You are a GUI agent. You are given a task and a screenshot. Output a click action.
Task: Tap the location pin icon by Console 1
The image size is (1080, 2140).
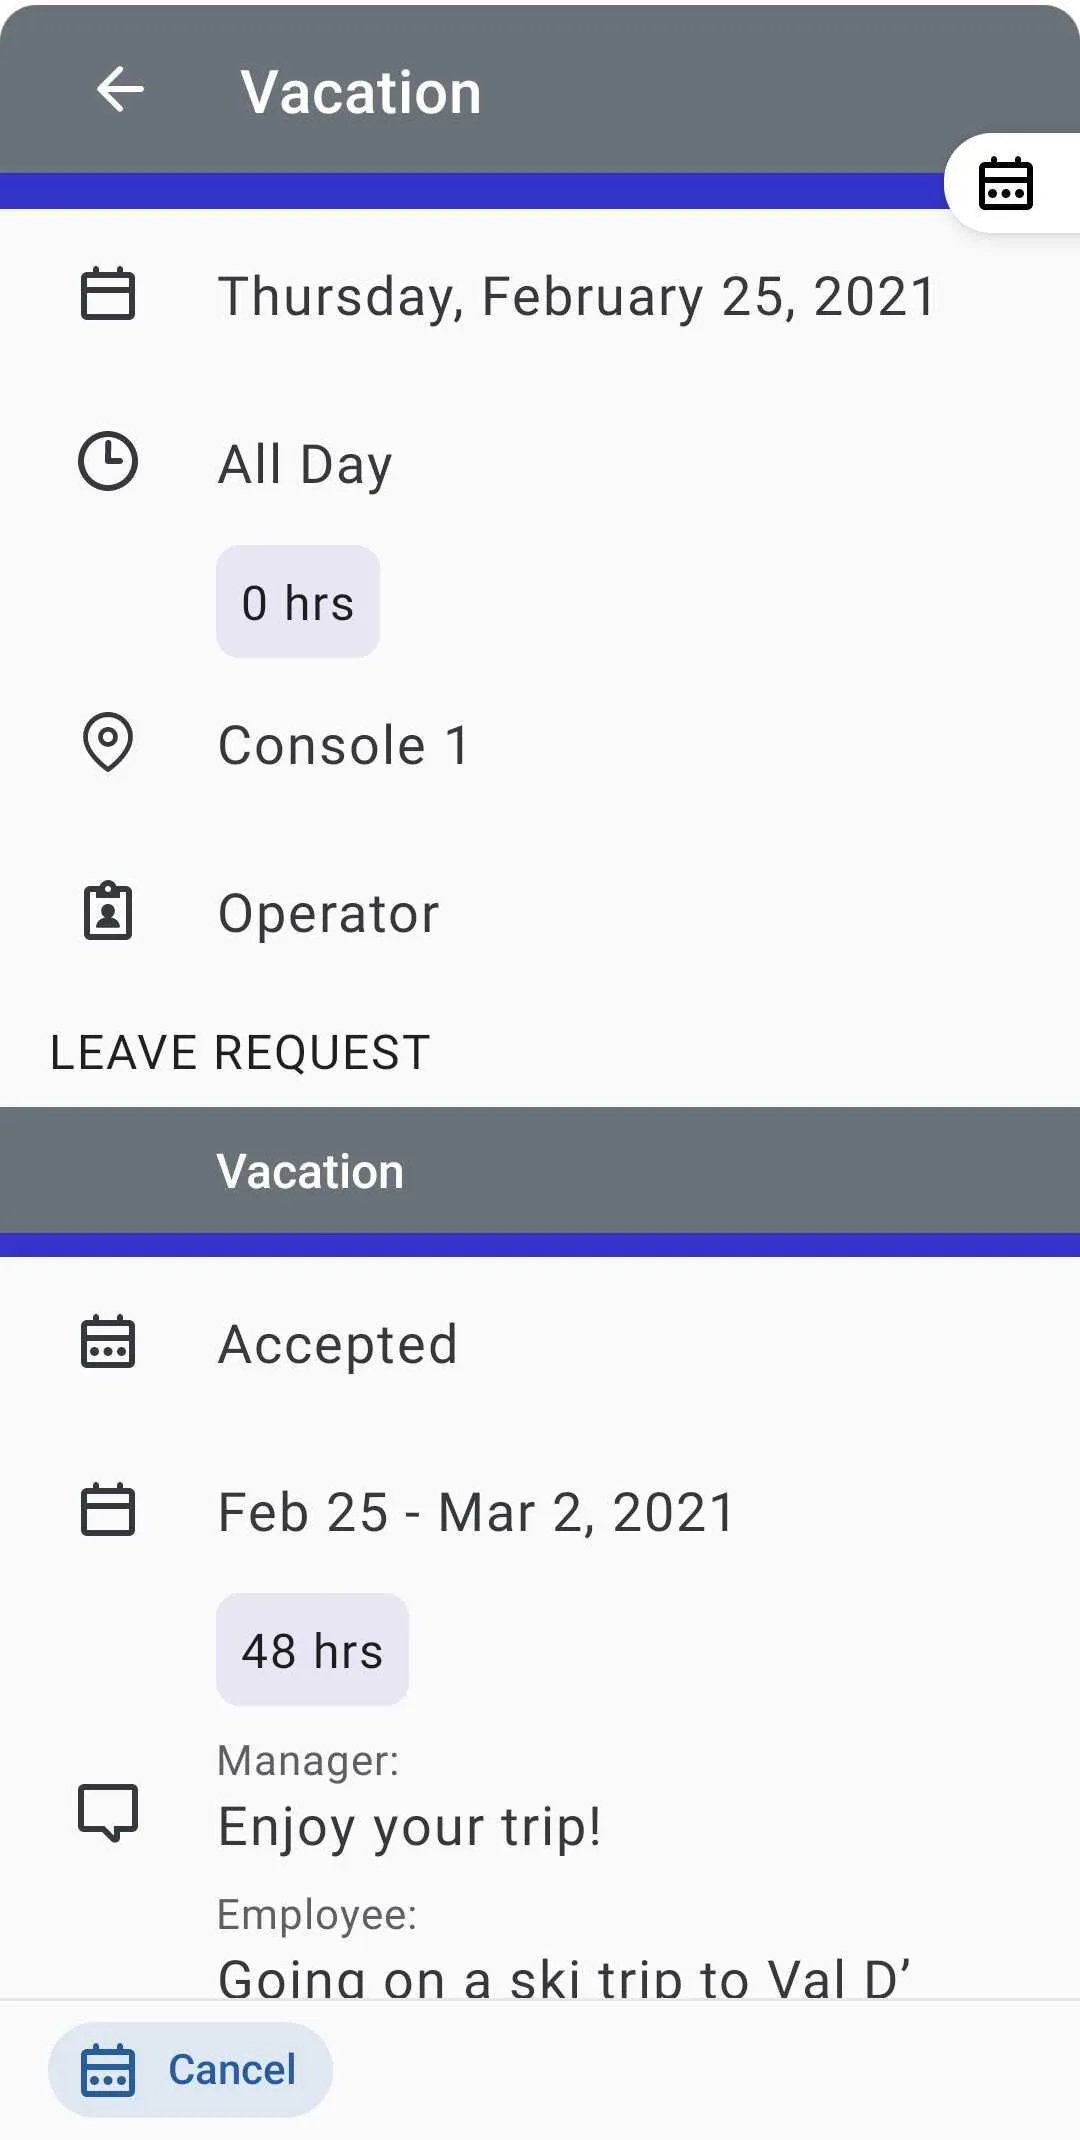[108, 742]
